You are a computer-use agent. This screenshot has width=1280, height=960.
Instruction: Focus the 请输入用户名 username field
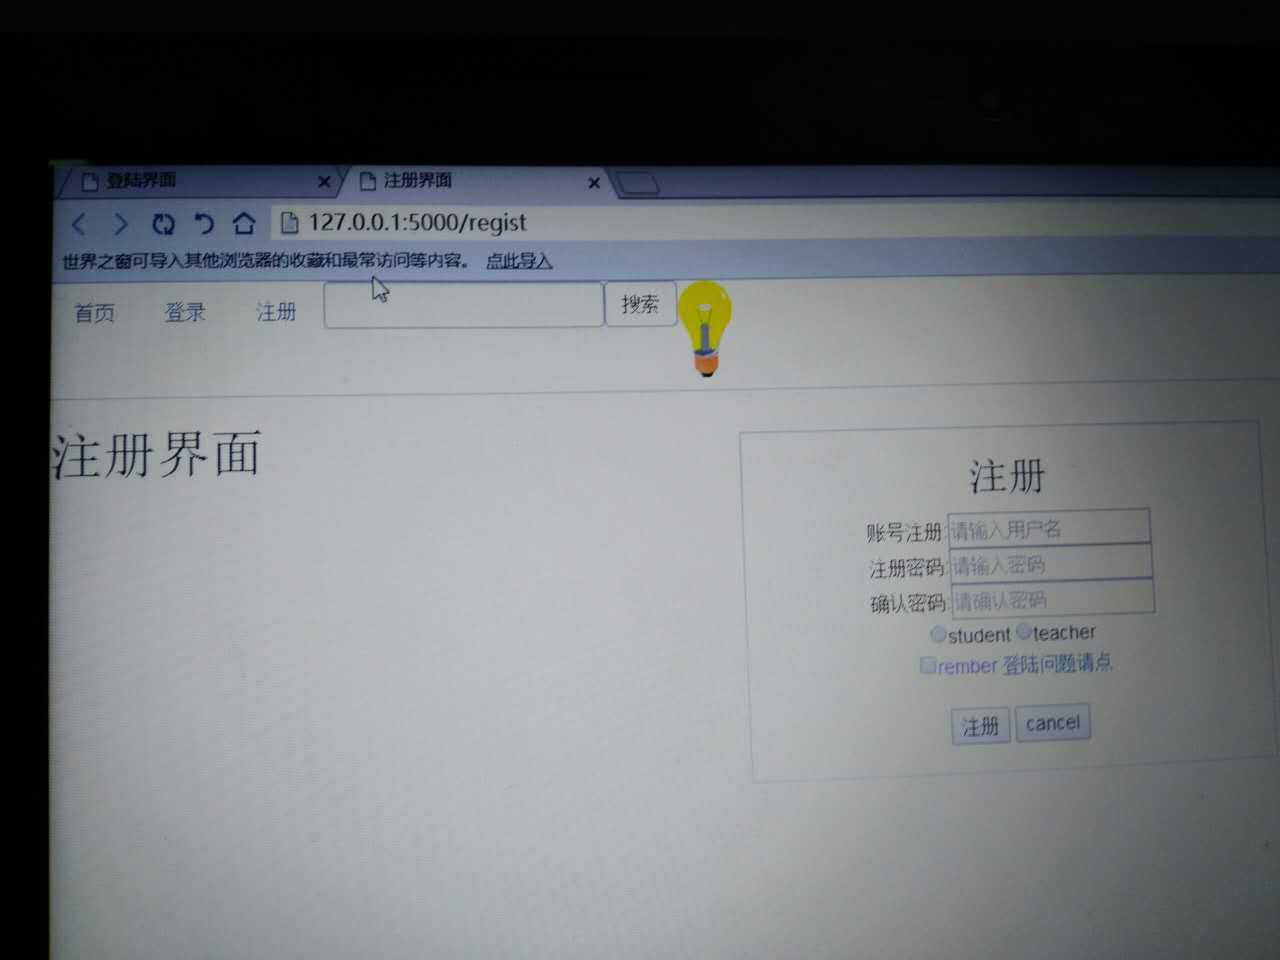[x=1049, y=528]
